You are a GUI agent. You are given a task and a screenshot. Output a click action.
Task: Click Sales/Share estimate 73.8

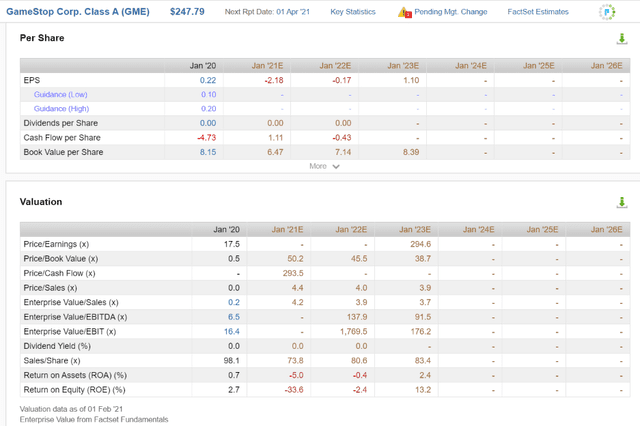(296, 361)
